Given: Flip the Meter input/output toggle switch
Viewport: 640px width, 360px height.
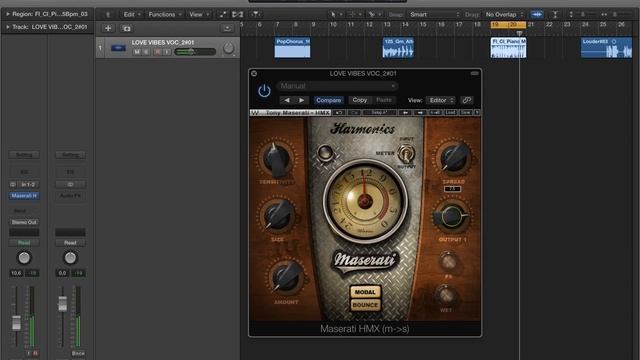Looking at the screenshot, I should click(x=406, y=153).
